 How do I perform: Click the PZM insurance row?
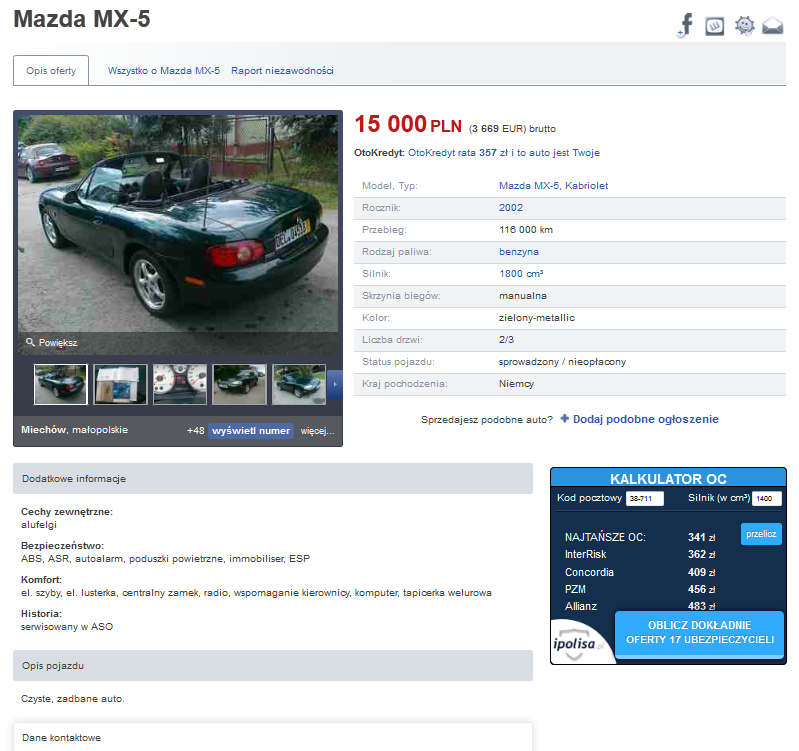(640, 589)
